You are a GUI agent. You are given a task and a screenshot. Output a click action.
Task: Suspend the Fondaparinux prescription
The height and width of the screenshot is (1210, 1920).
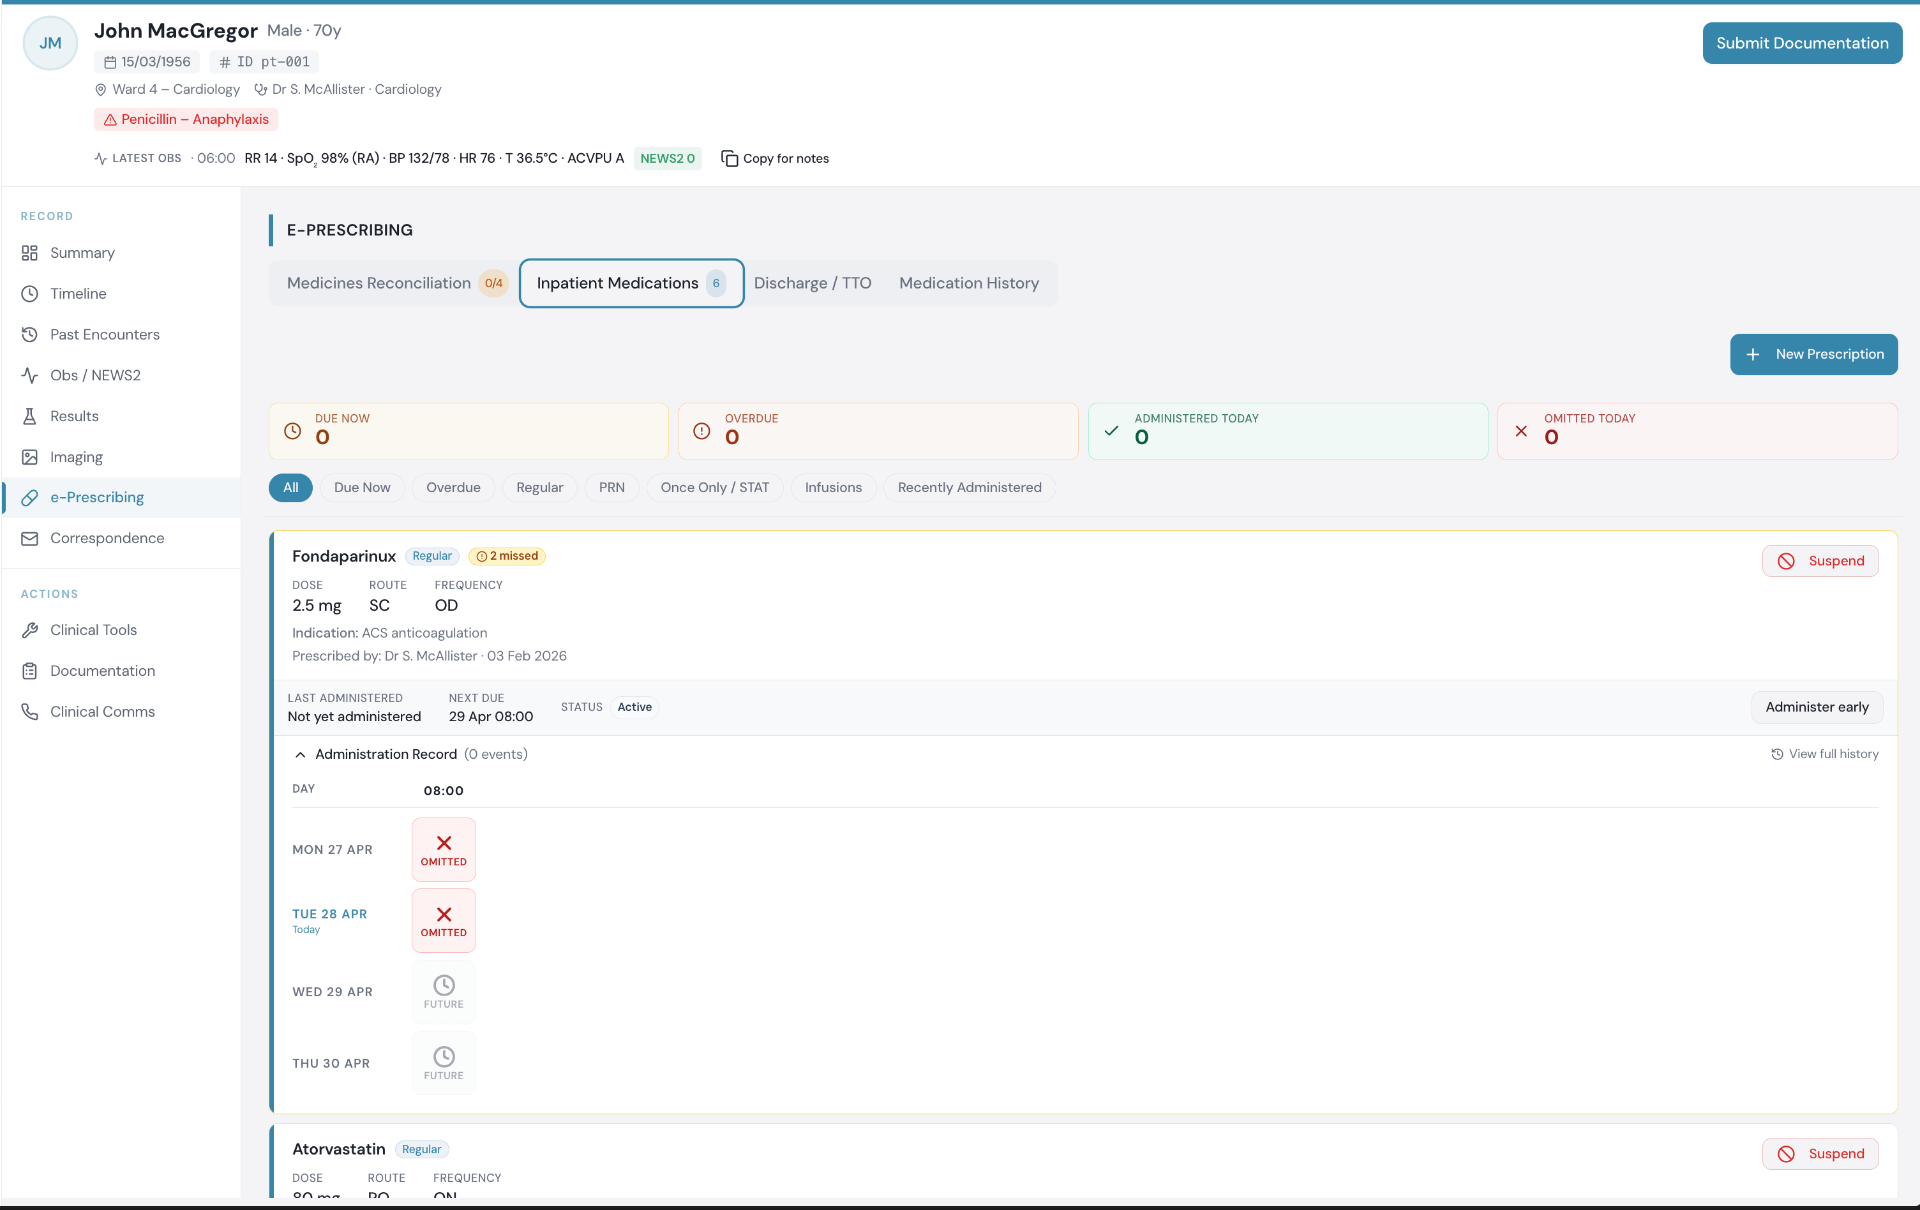[1820, 561]
